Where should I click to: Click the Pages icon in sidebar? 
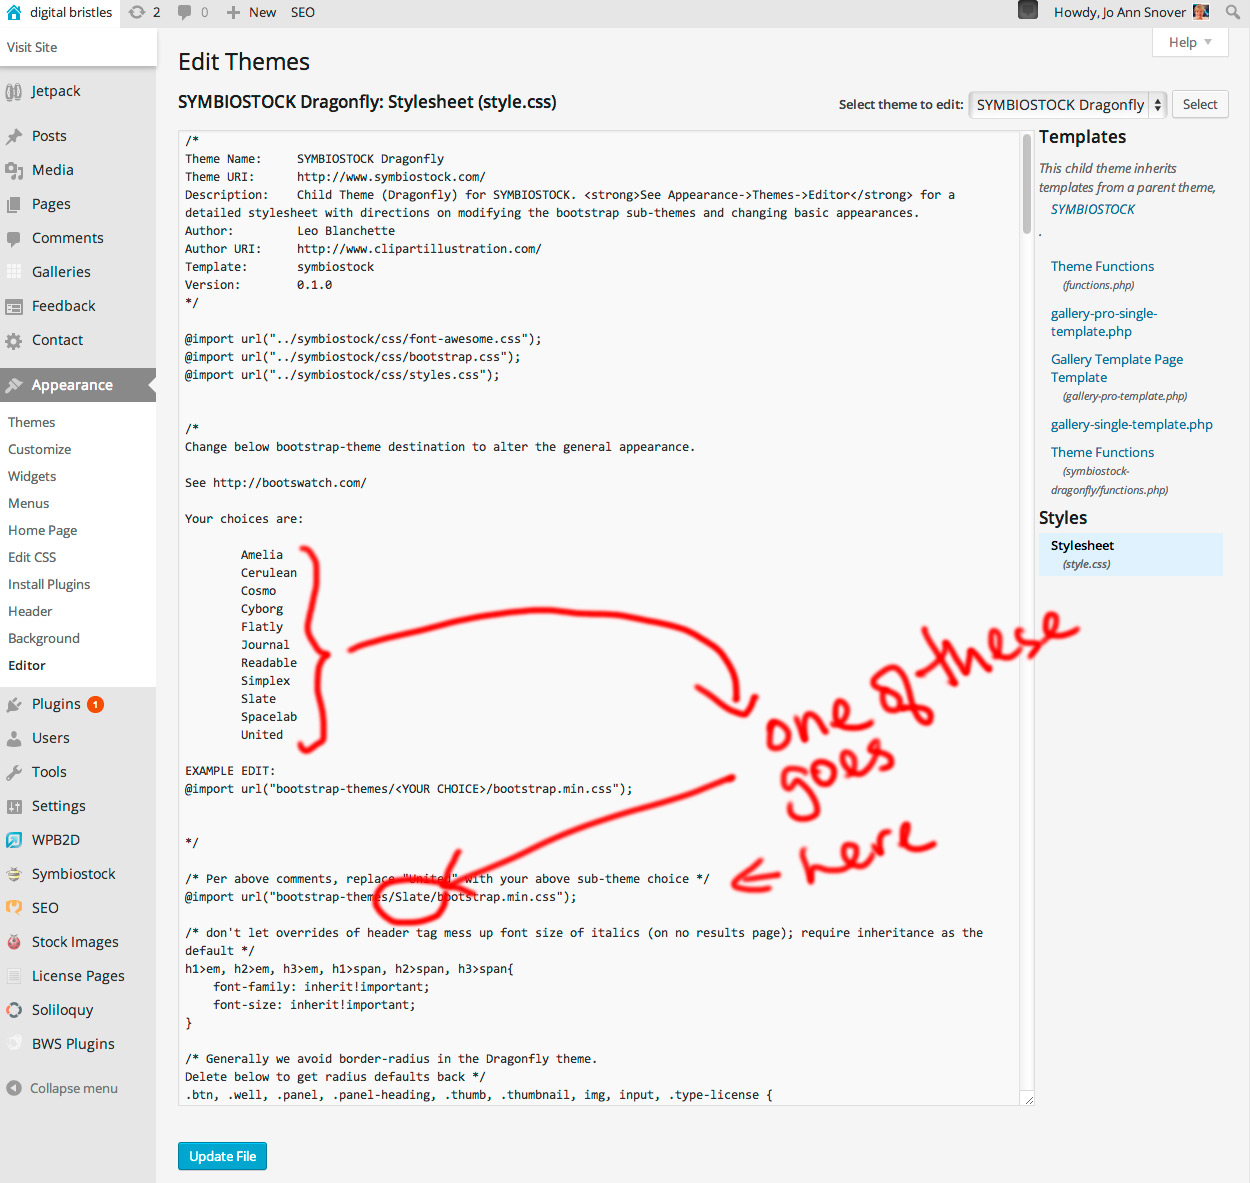[14, 204]
